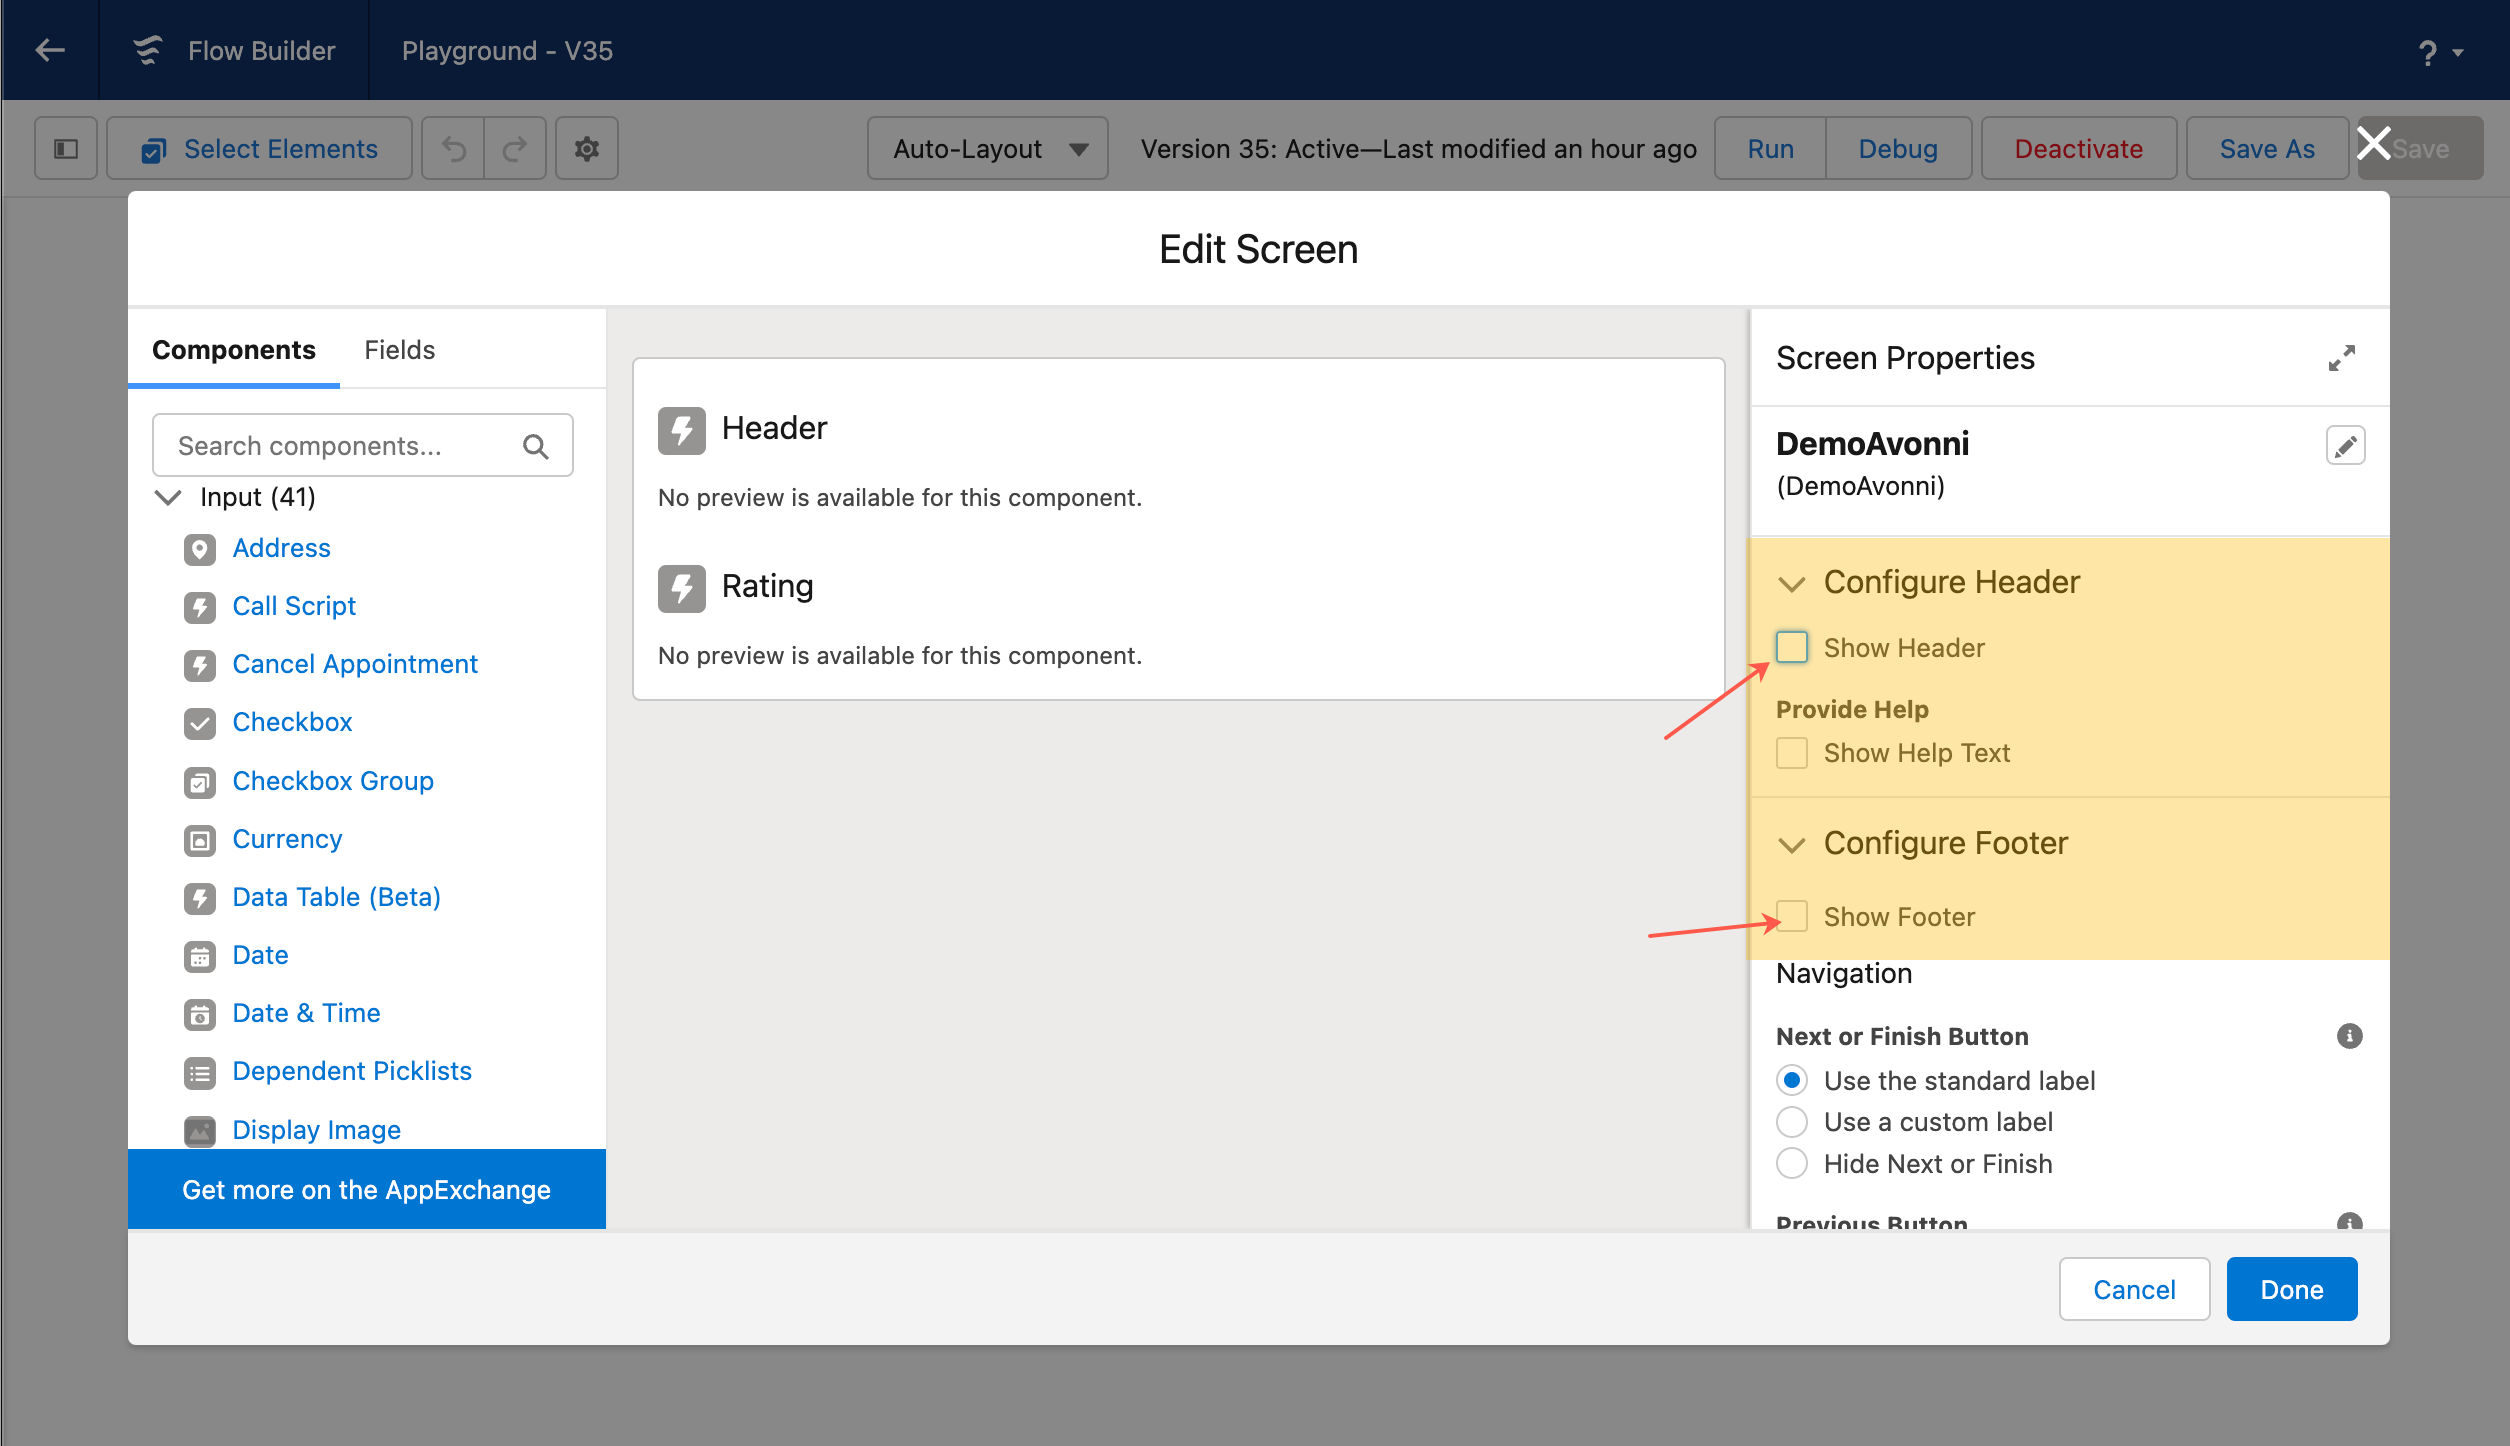Toggle the left panel toolbox icon
The width and height of the screenshot is (2510, 1446).
tap(66, 149)
